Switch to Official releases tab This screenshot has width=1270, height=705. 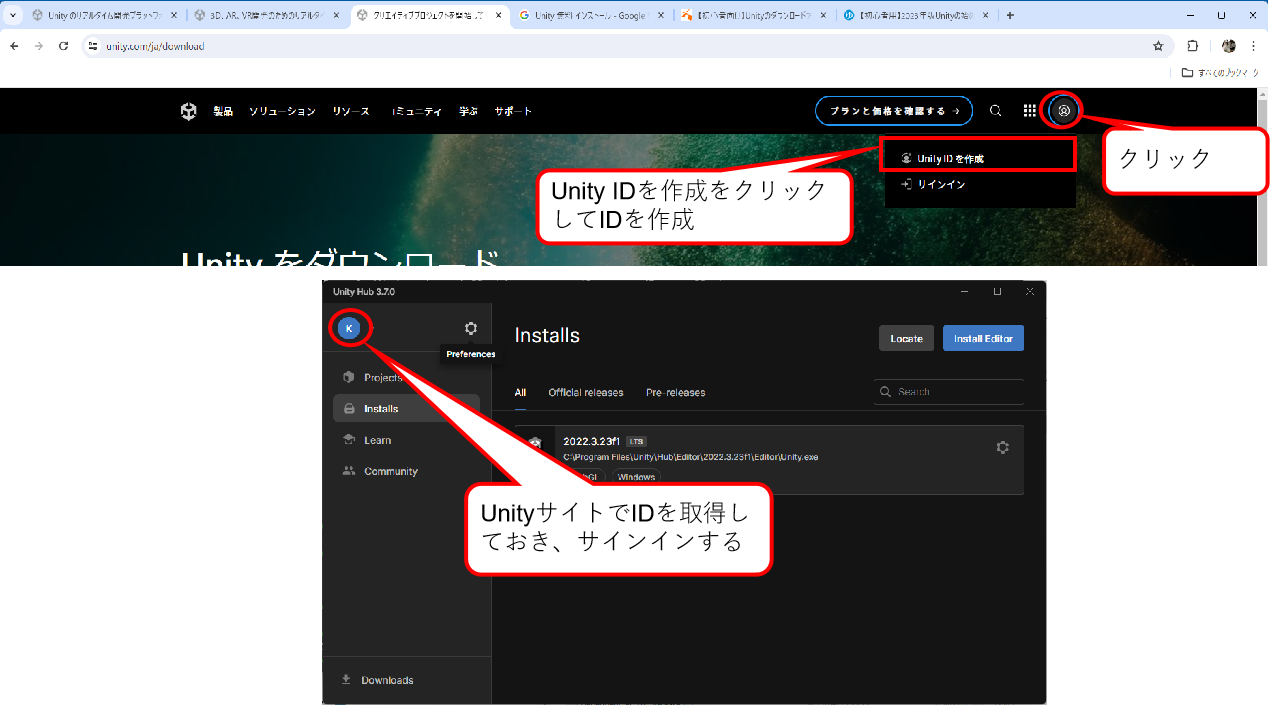[586, 392]
